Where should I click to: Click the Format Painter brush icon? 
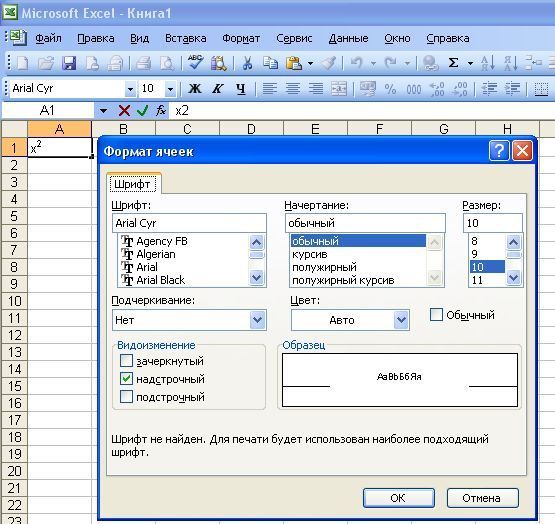point(329,63)
